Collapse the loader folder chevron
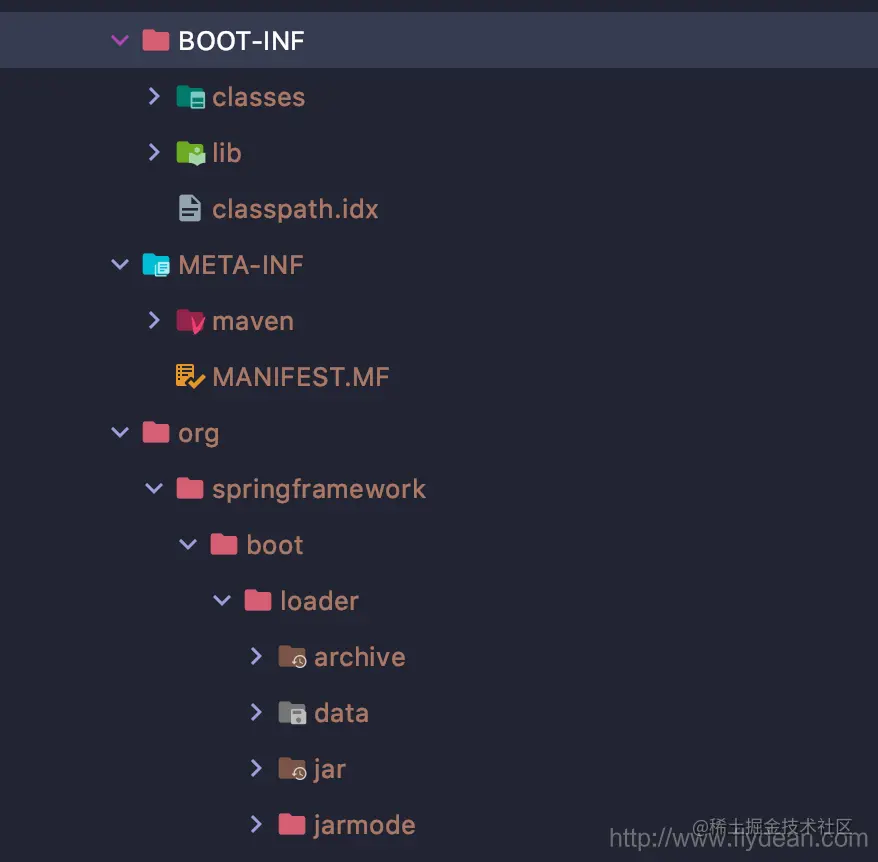 click(x=222, y=600)
